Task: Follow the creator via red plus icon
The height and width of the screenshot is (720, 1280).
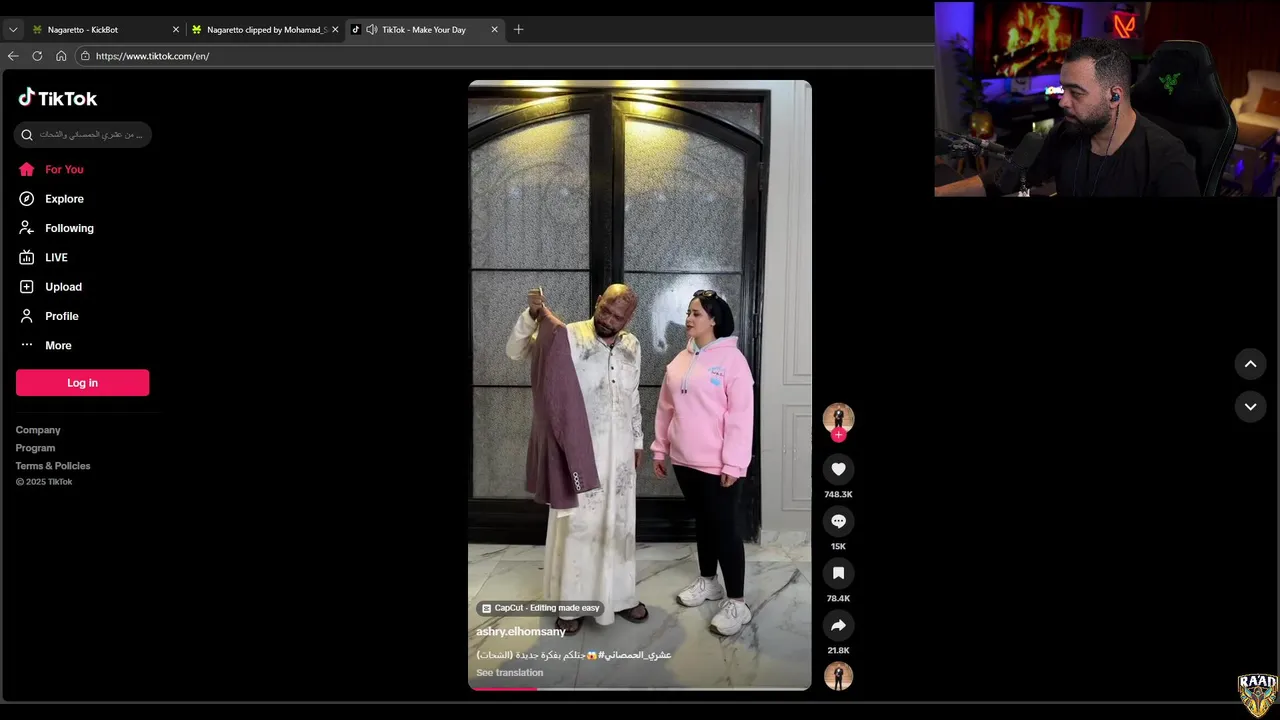Action: pos(838,435)
